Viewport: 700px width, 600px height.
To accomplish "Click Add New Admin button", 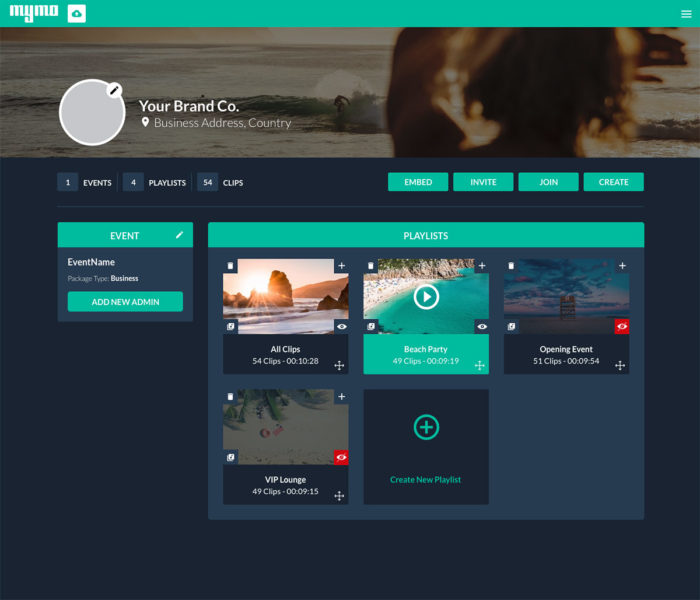I will (125, 302).
